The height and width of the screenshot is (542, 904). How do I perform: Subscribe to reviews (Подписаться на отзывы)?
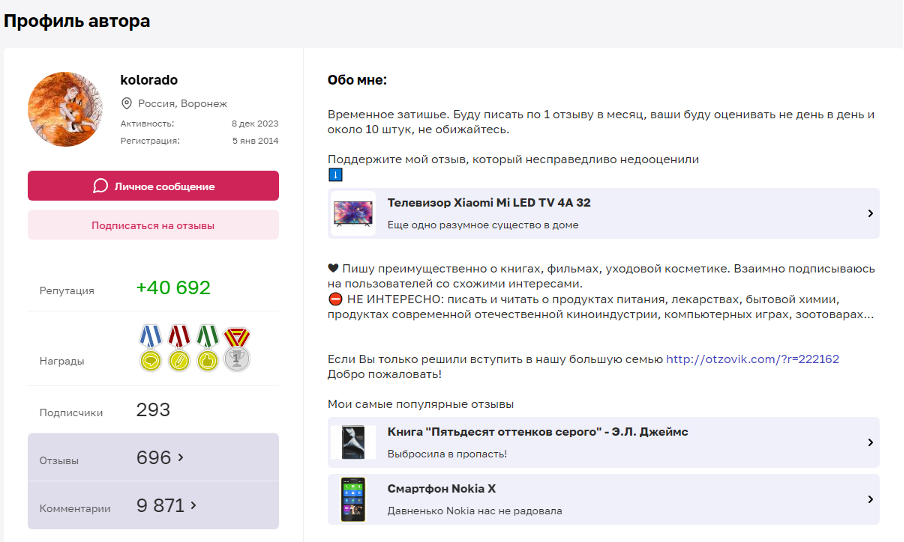coord(153,225)
